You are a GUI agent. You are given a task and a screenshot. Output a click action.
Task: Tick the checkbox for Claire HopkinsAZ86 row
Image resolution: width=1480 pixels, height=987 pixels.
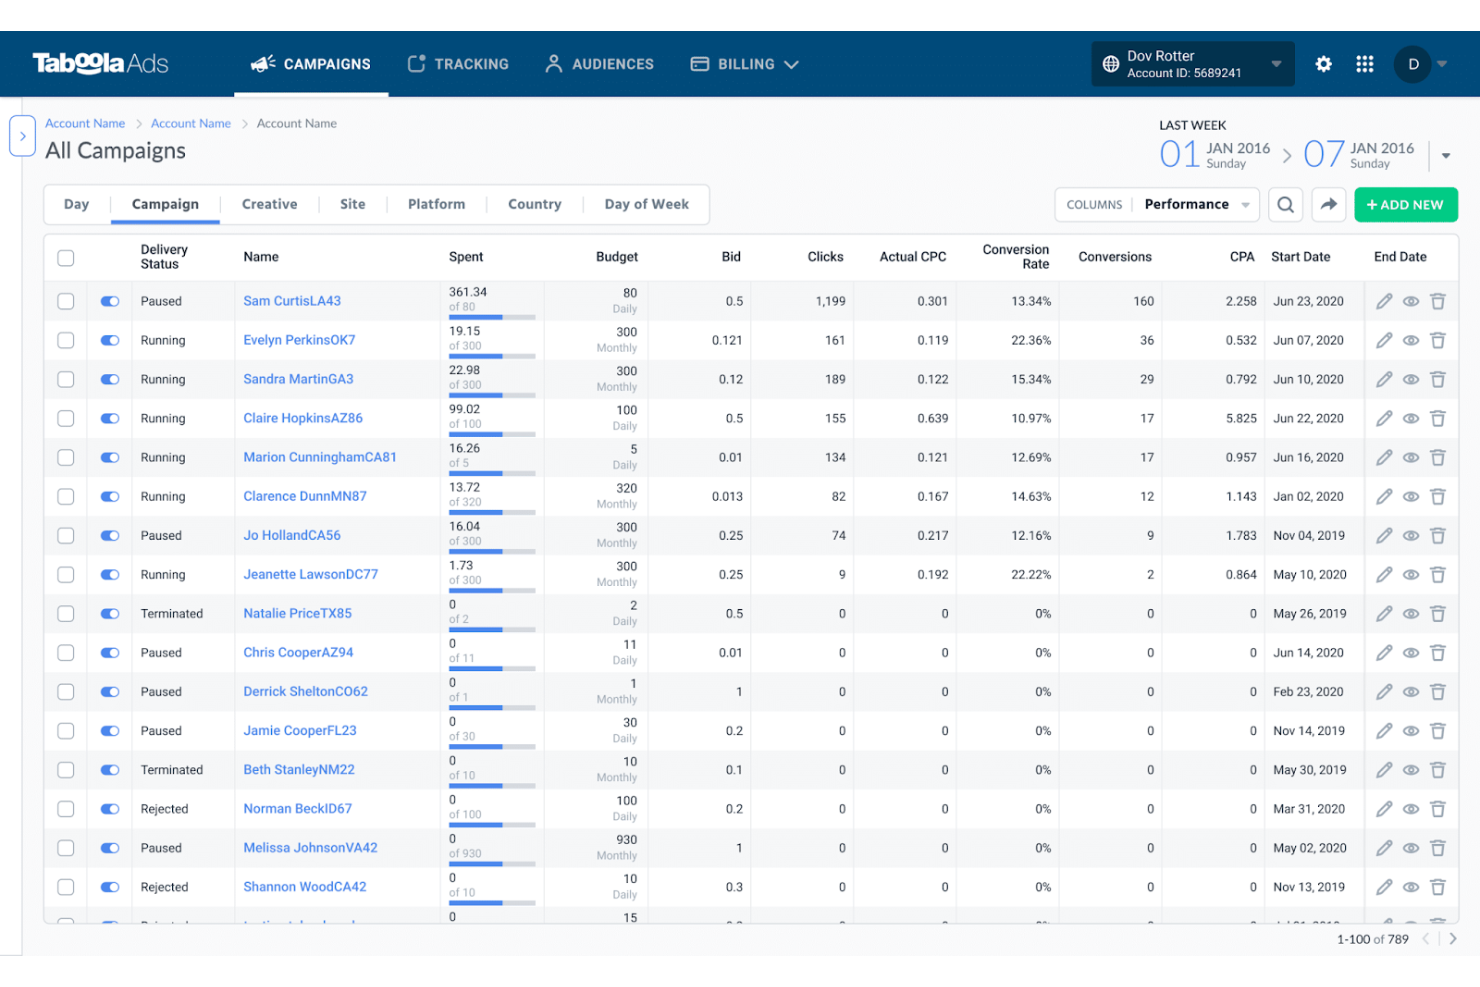click(65, 418)
